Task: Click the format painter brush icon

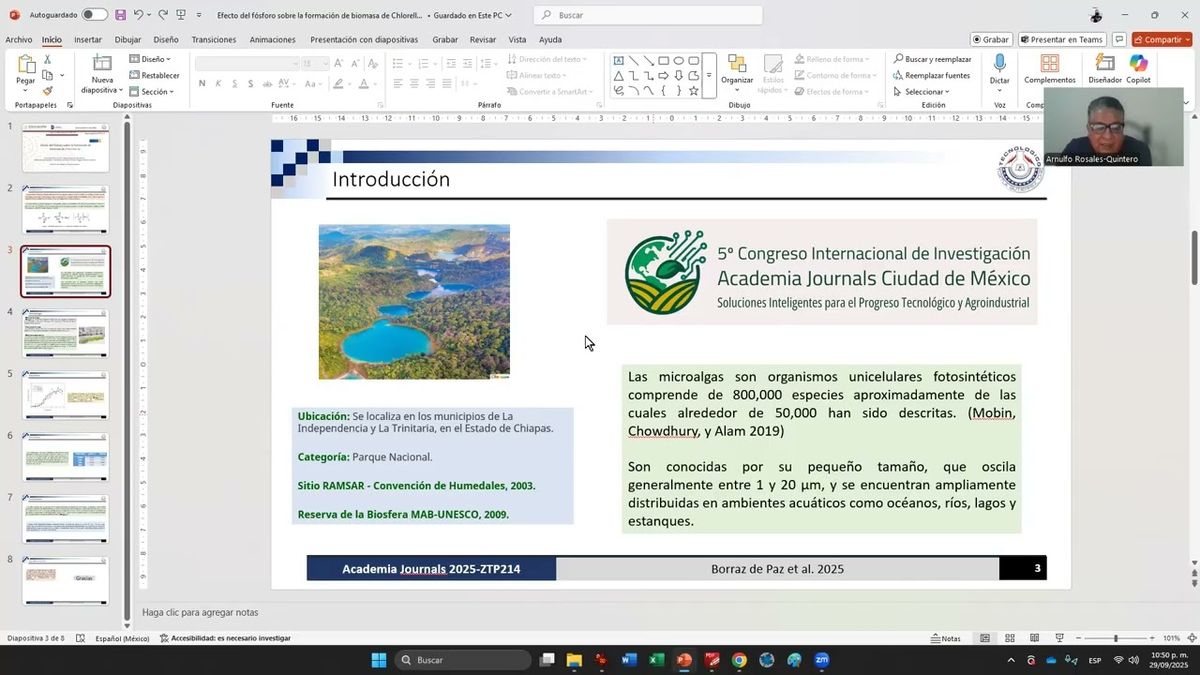Action: [x=47, y=91]
